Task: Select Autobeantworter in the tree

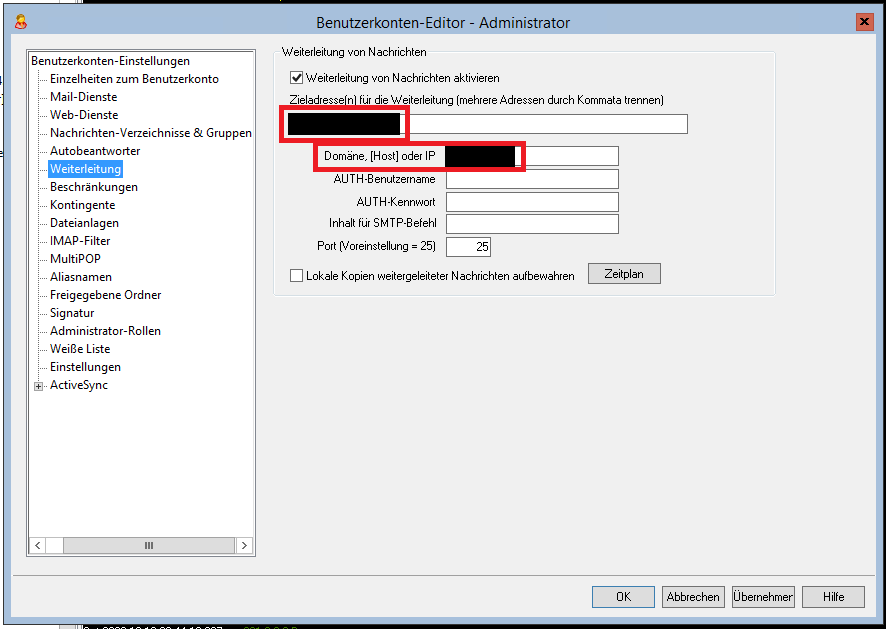Action: (95, 151)
